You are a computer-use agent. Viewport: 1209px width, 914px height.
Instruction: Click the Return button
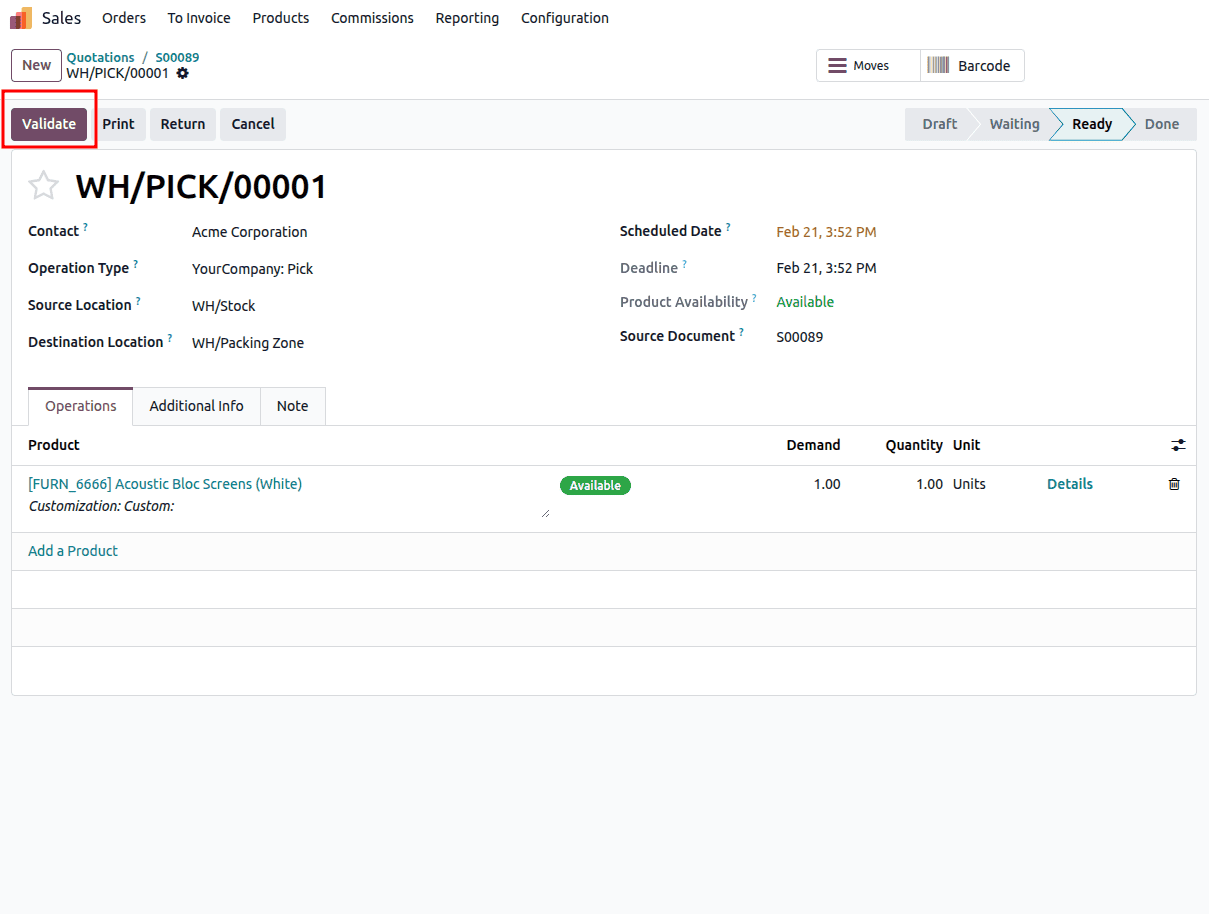click(183, 124)
